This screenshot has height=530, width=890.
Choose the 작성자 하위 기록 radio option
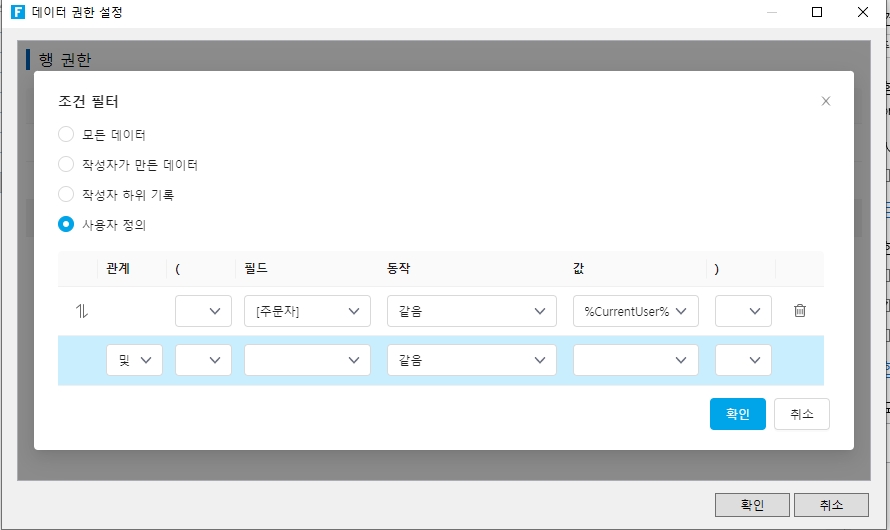tap(66, 194)
